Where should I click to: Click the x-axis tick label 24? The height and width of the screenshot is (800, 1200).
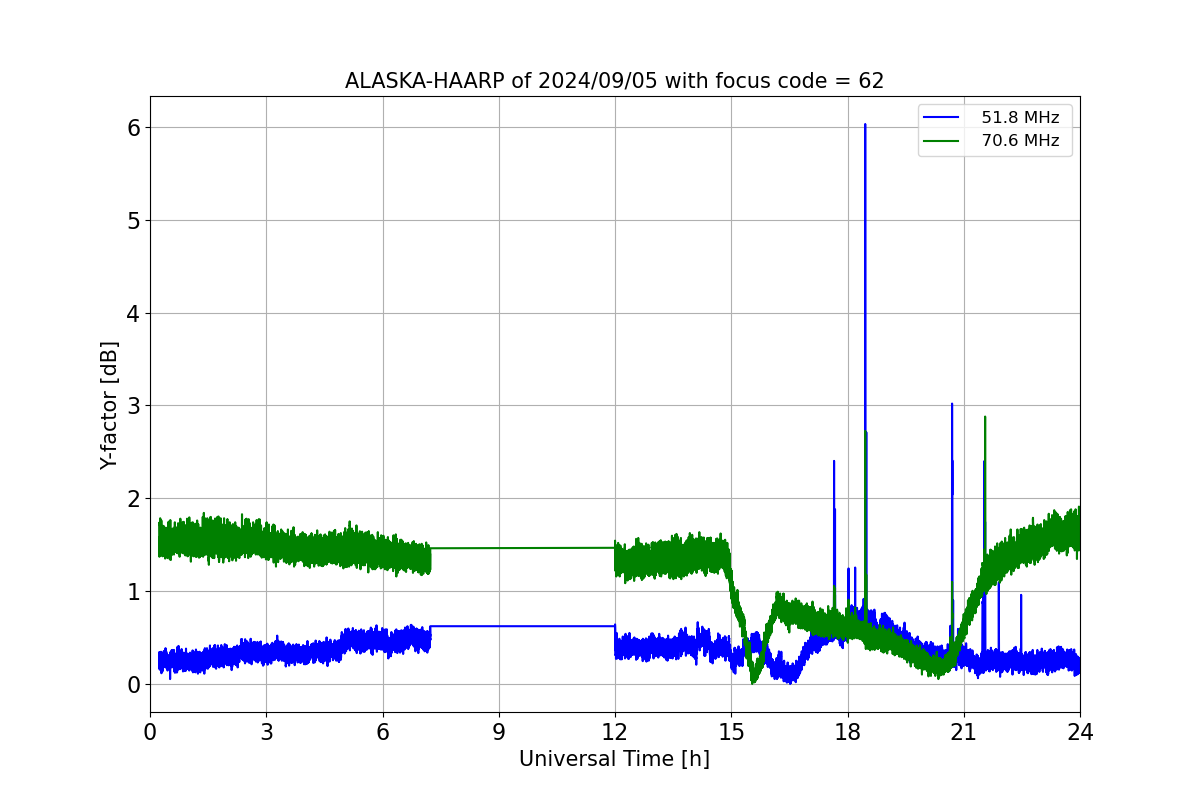click(1080, 732)
